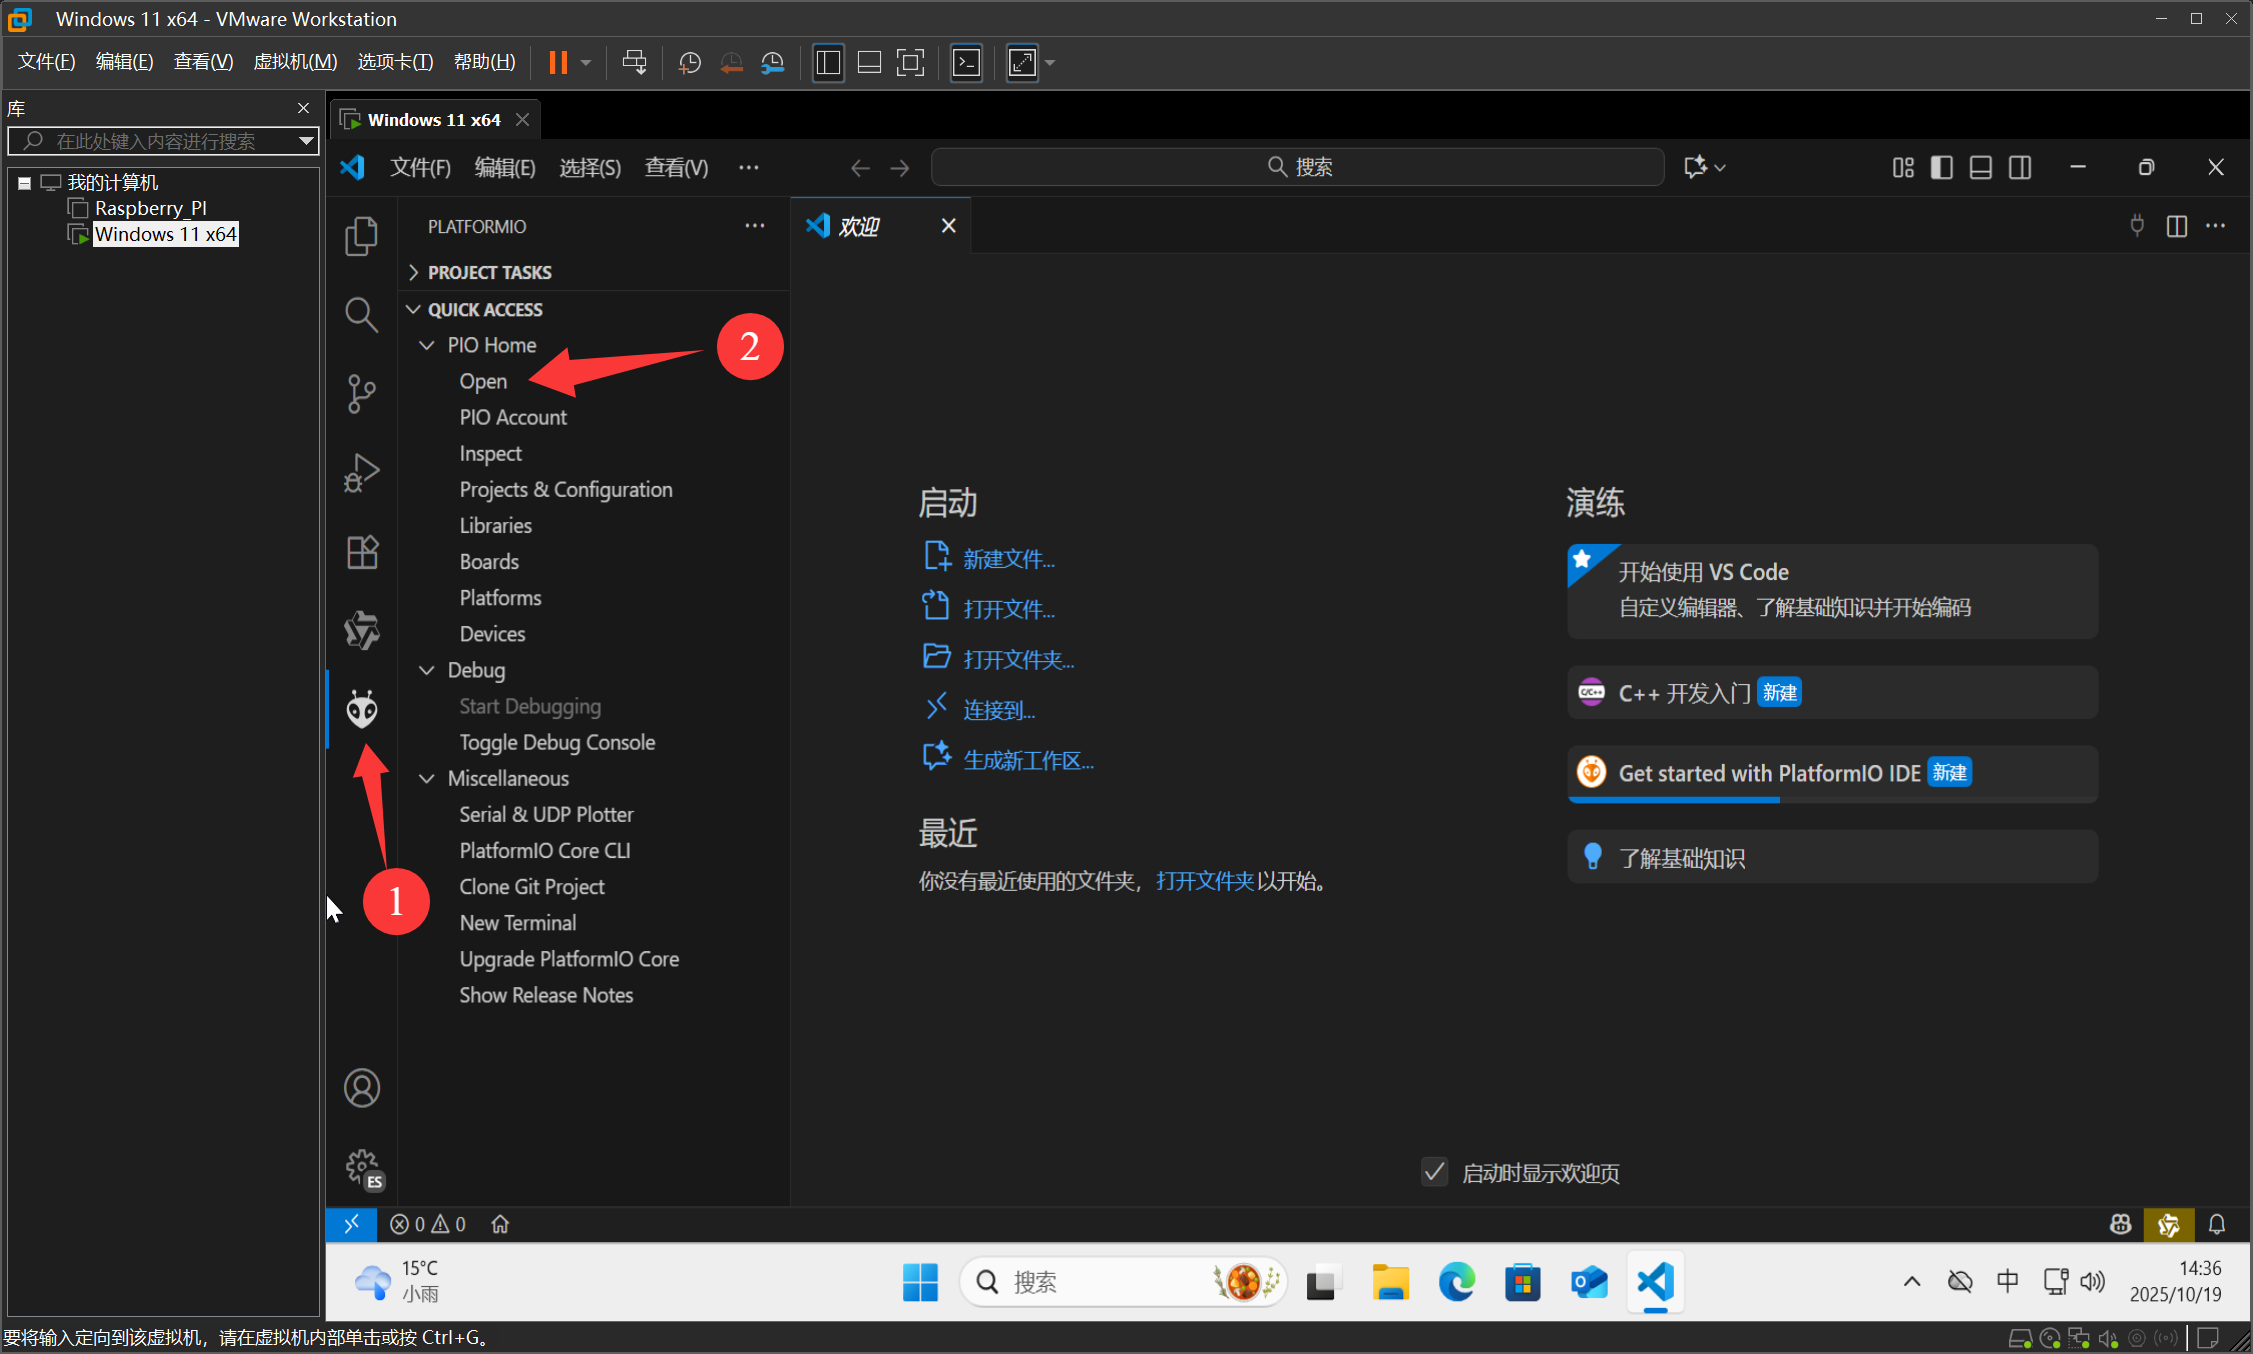Viewport: 2253px width, 1354px height.
Task: Collapse the PIO Home section
Action: 428,344
